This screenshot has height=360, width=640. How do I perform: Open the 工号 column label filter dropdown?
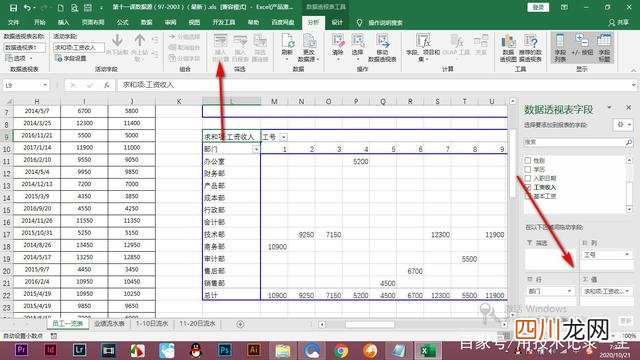284,137
